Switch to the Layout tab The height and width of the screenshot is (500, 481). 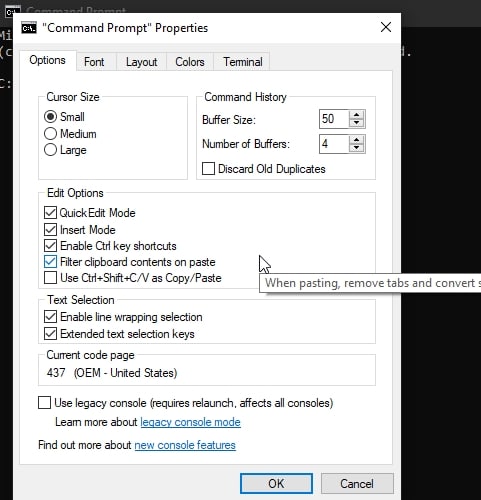coord(141,62)
